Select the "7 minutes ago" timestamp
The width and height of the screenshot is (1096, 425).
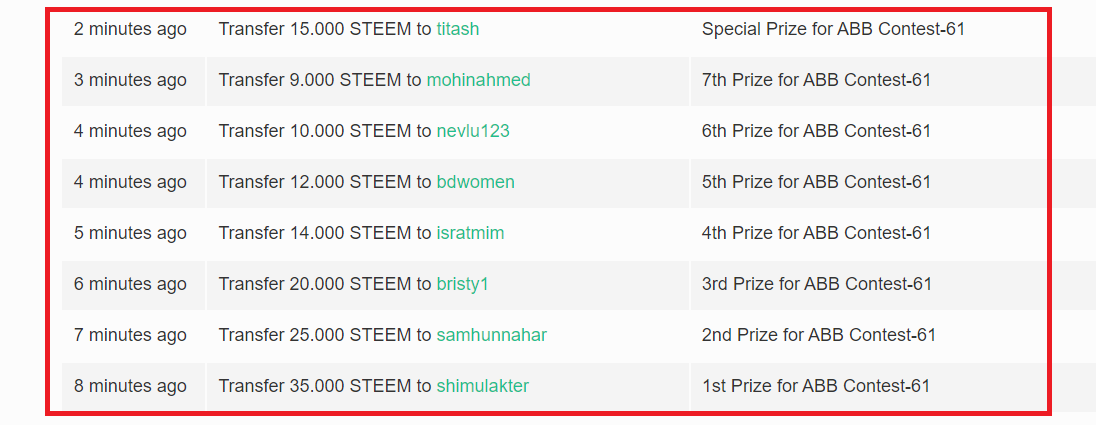pos(130,335)
